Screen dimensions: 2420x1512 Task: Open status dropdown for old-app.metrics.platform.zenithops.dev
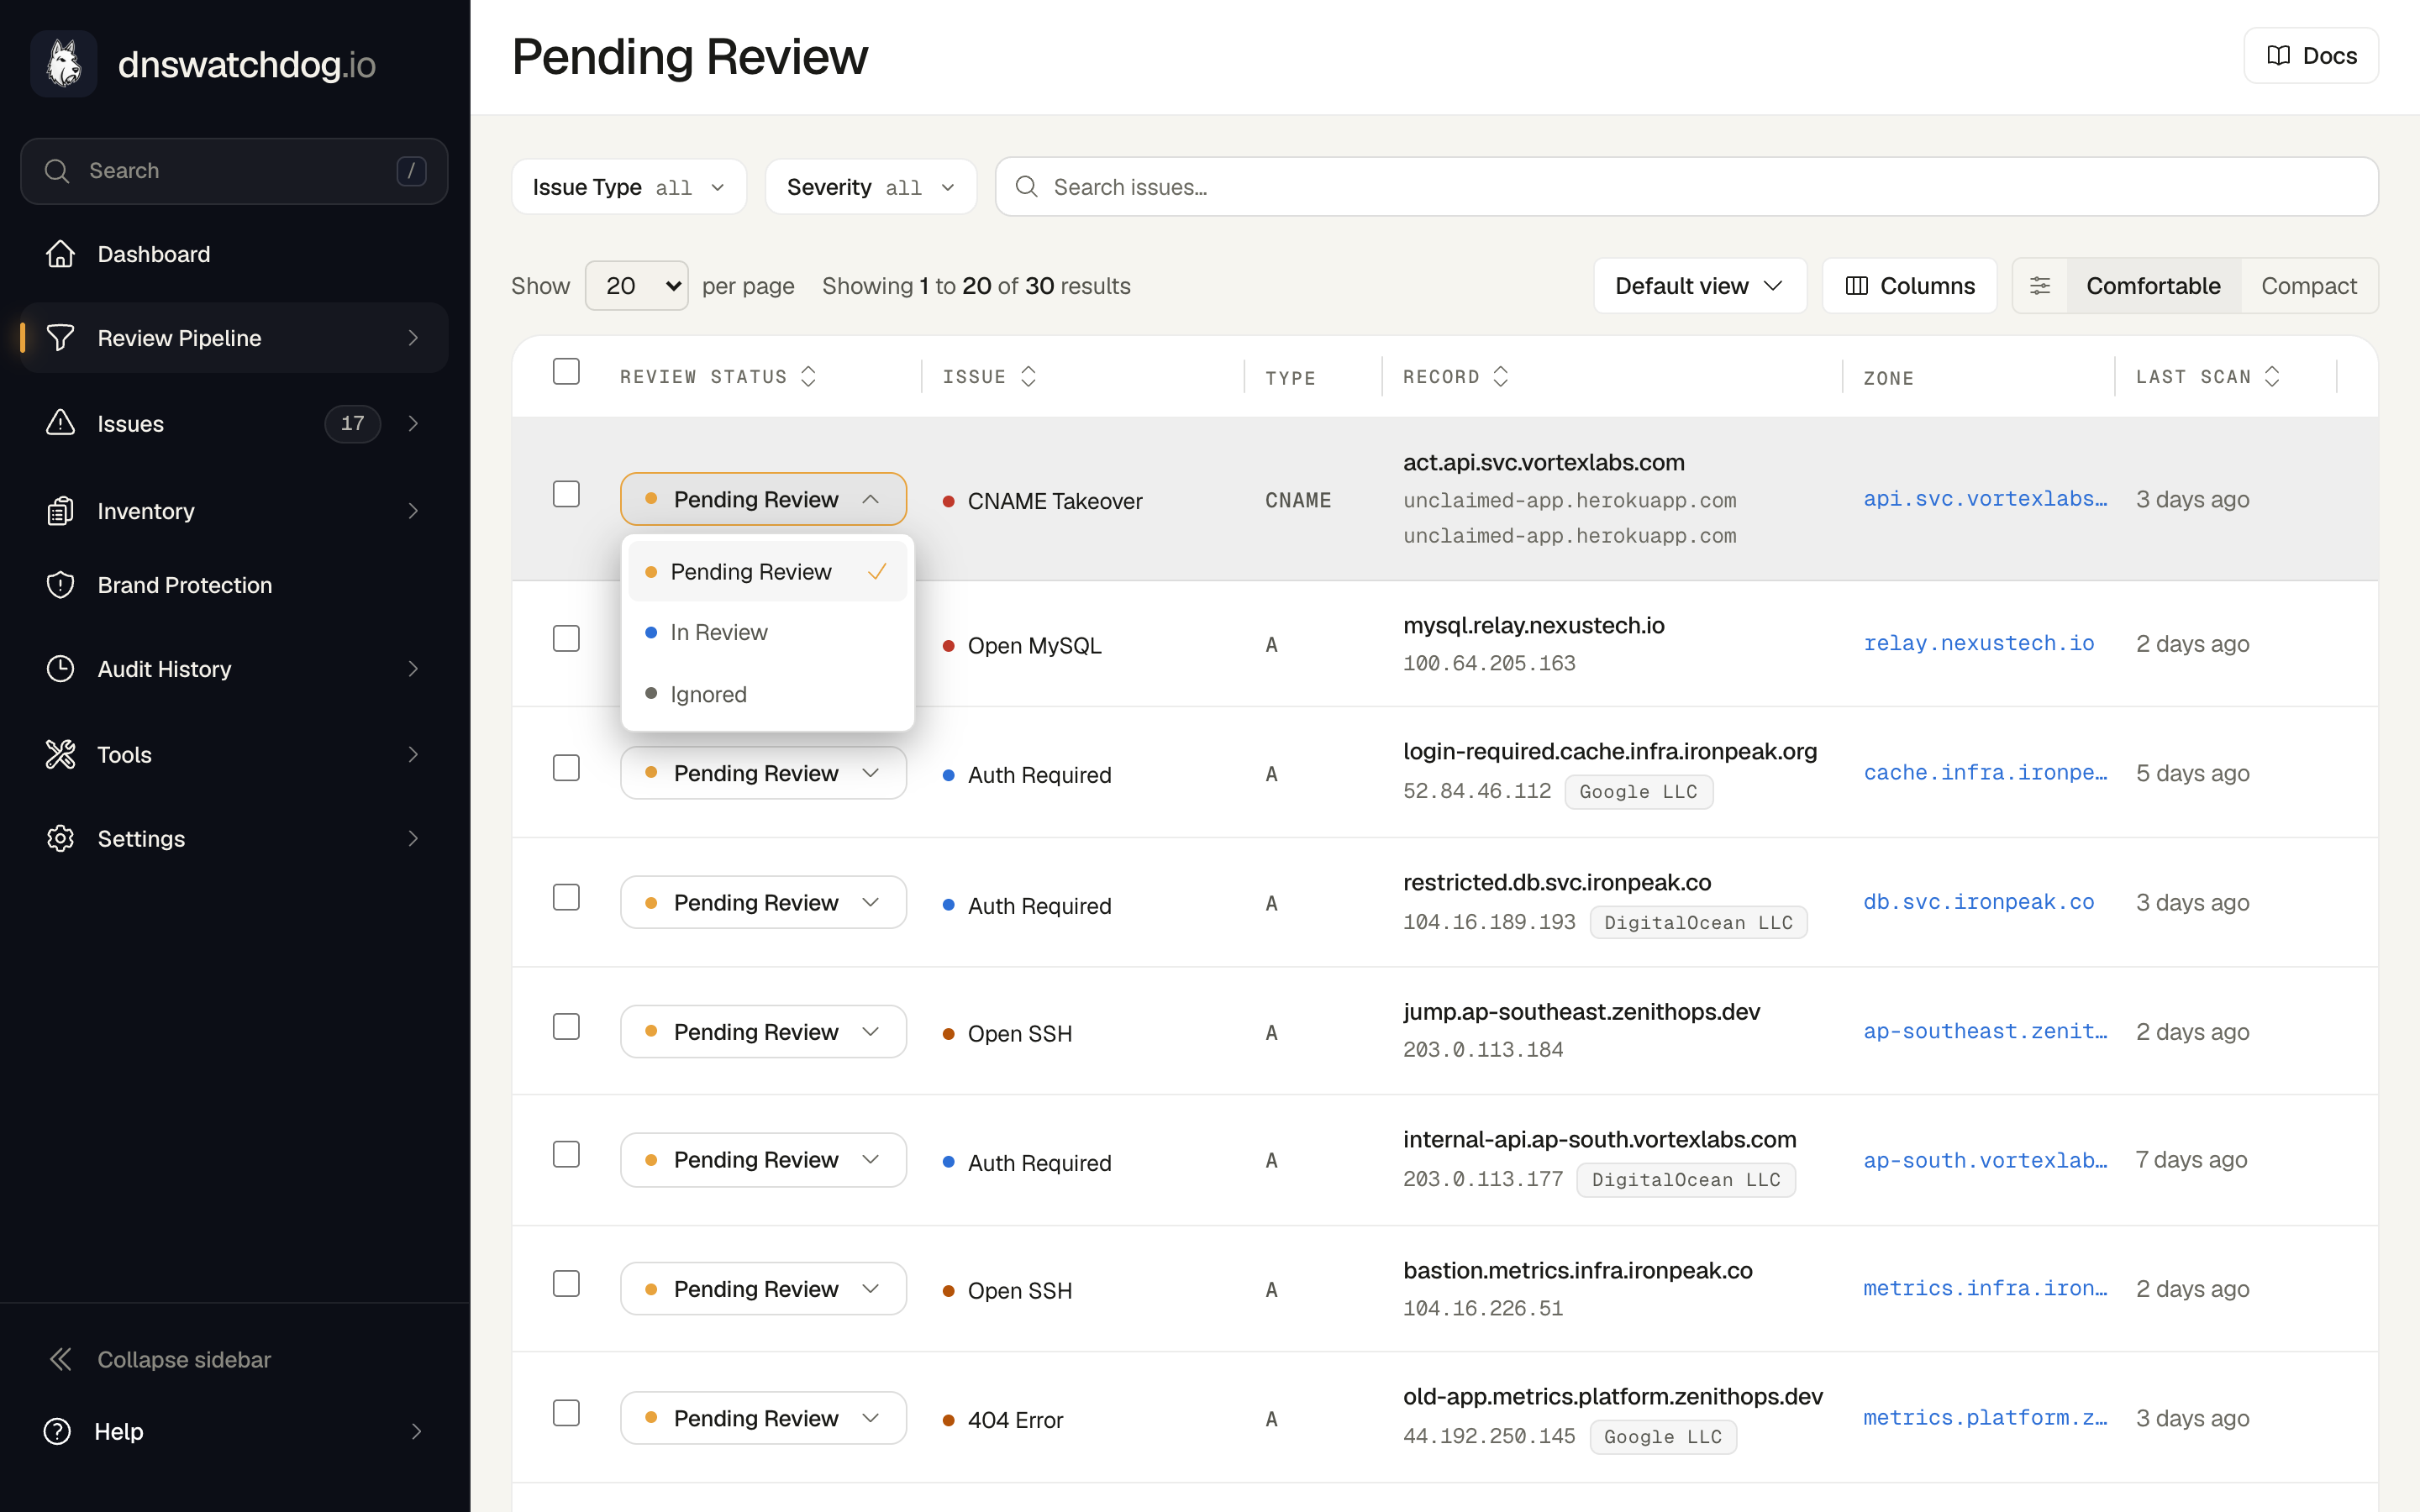[x=763, y=1418]
